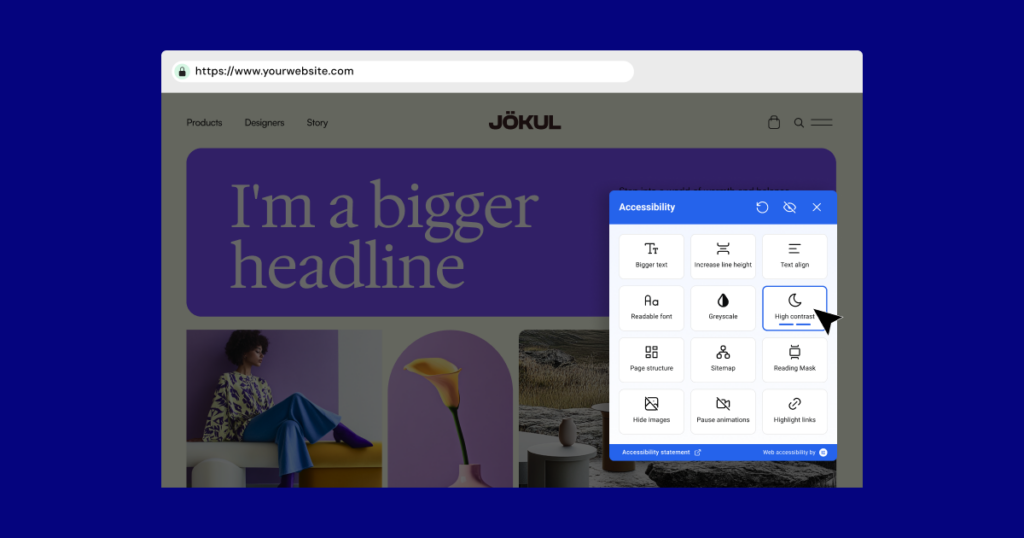Open the Sitemap tile

723,359
